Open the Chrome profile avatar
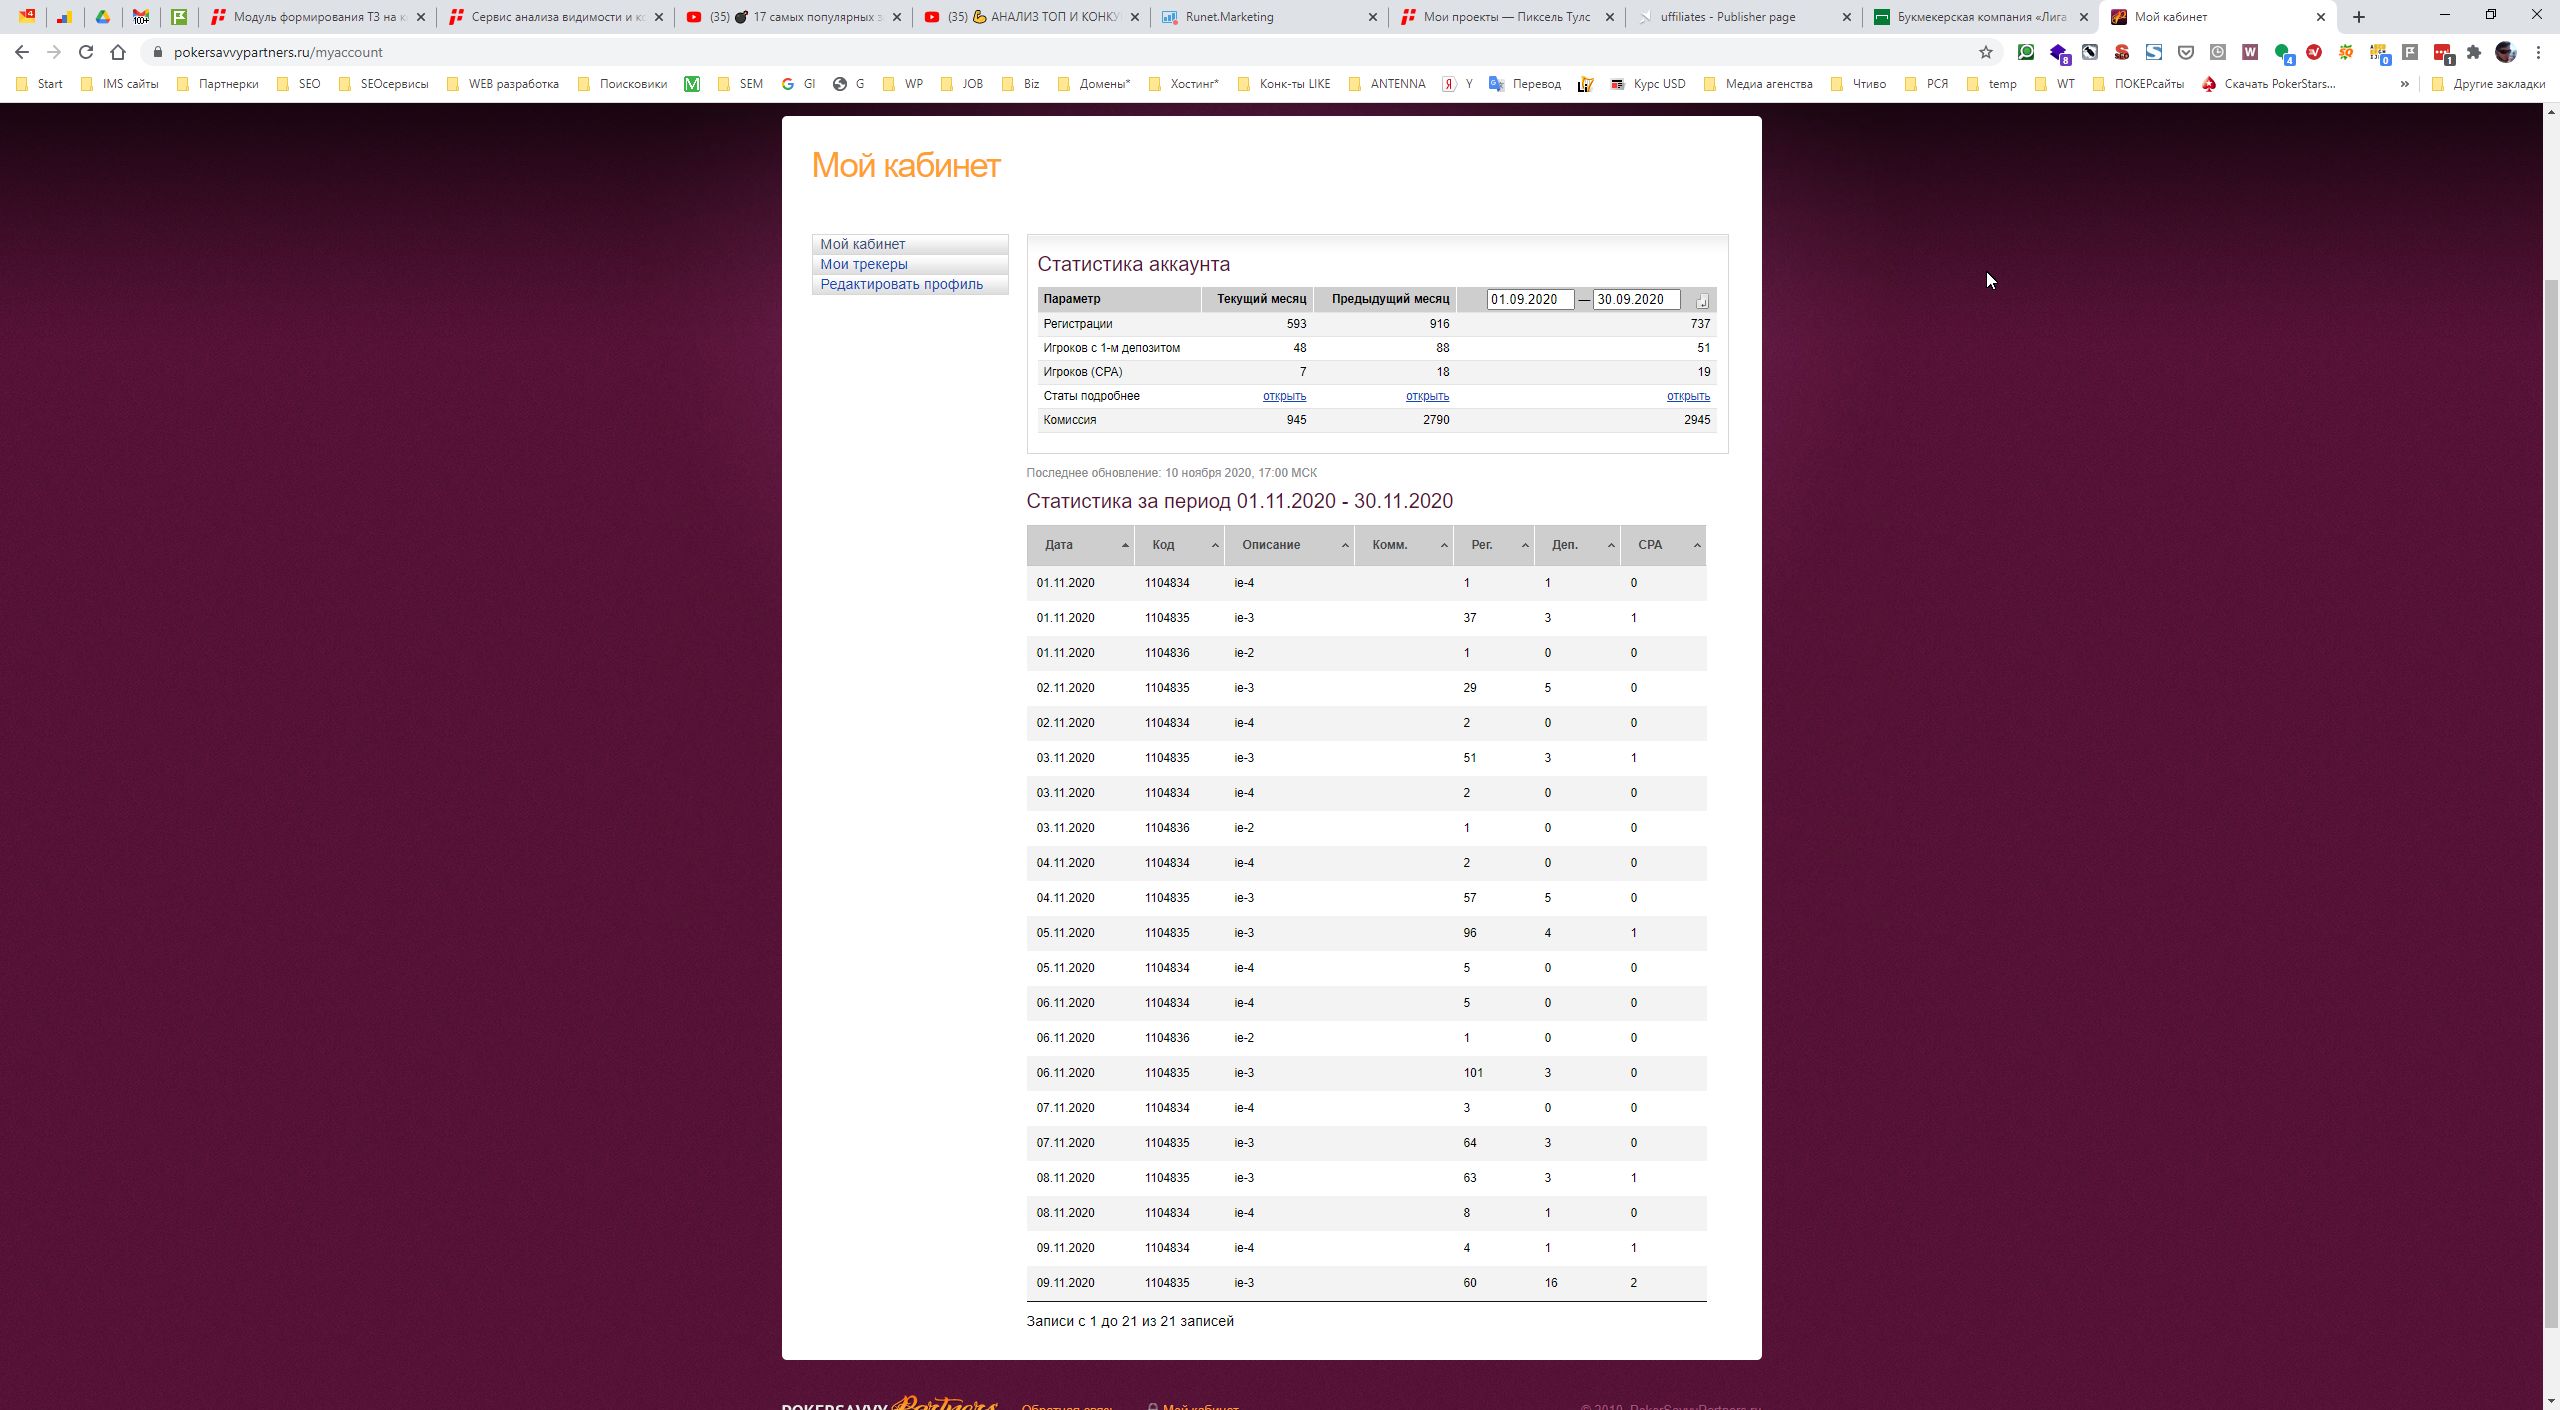The height and width of the screenshot is (1410, 2560). pyautogui.click(x=2506, y=52)
